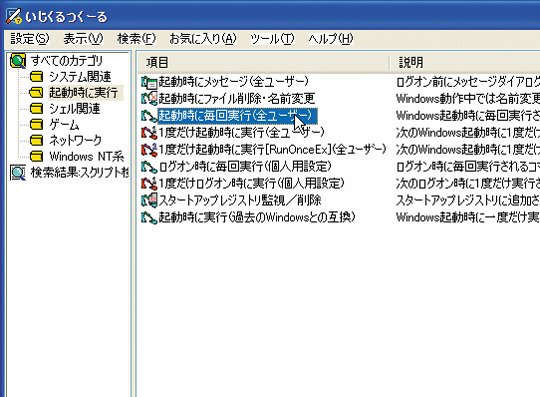Screen dimensions: 540x397
Task: Click the 検索結果 magnifier icon
Action: tap(18, 173)
